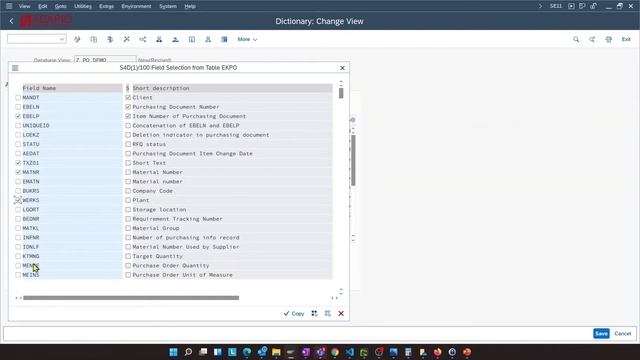This screenshot has height=360, width=640.
Task: Open the command field dropdown arrow
Action: click(62, 39)
